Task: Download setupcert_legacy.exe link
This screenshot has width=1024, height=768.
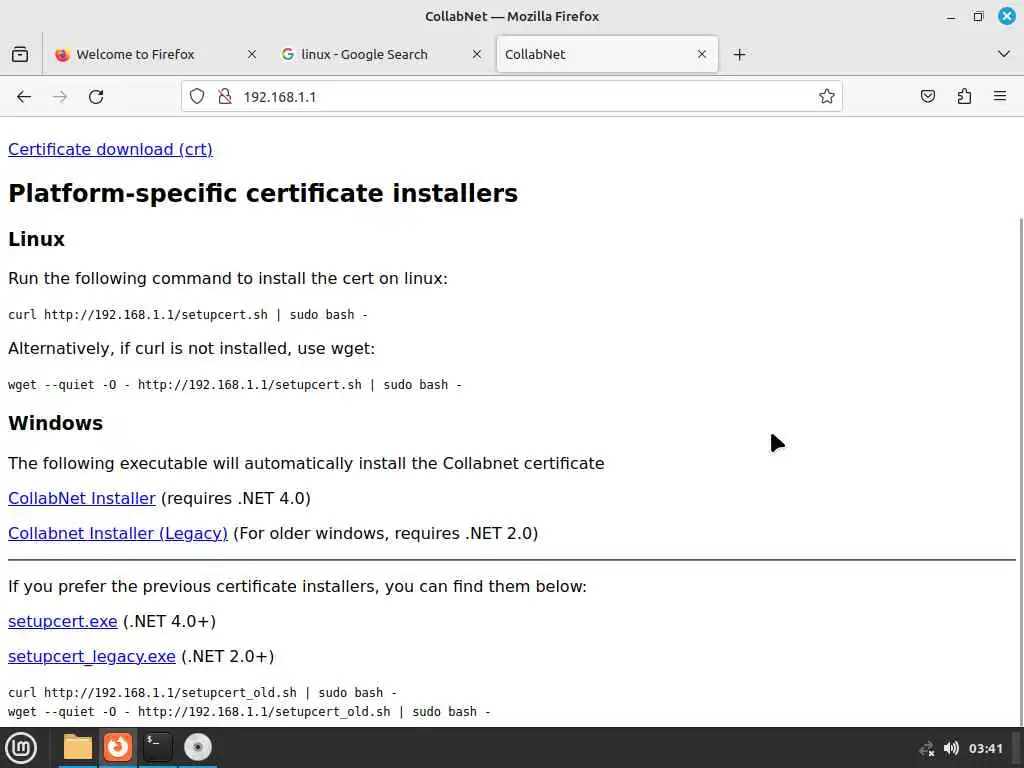Action: pyautogui.click(x=91, y=656)
